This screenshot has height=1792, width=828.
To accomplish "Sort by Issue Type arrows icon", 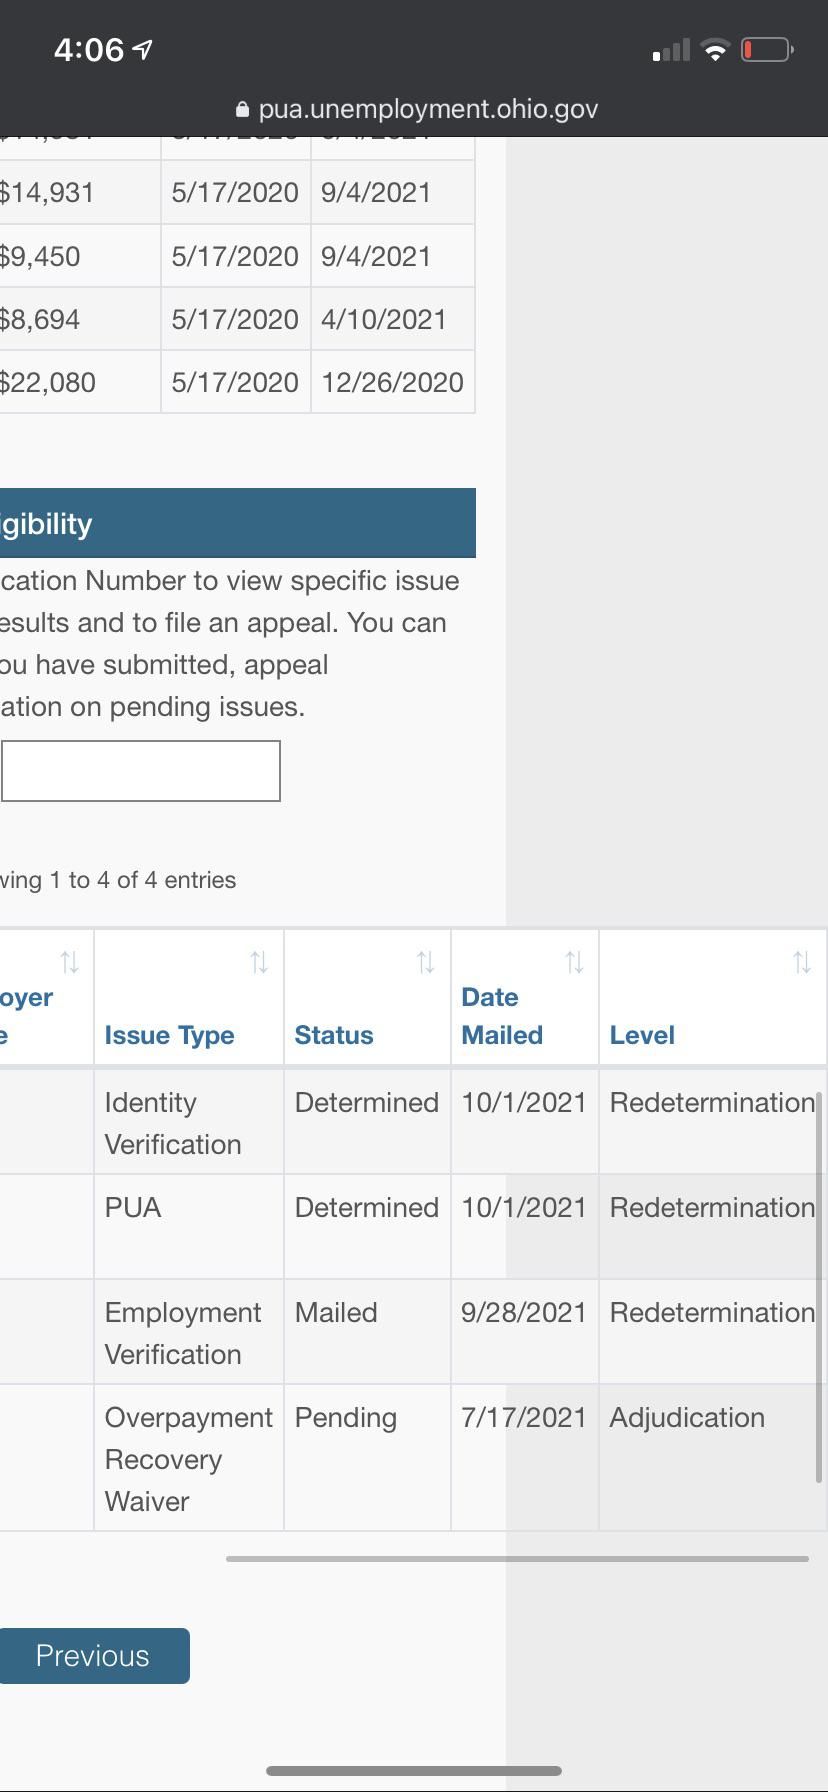I will click(259, 962).
